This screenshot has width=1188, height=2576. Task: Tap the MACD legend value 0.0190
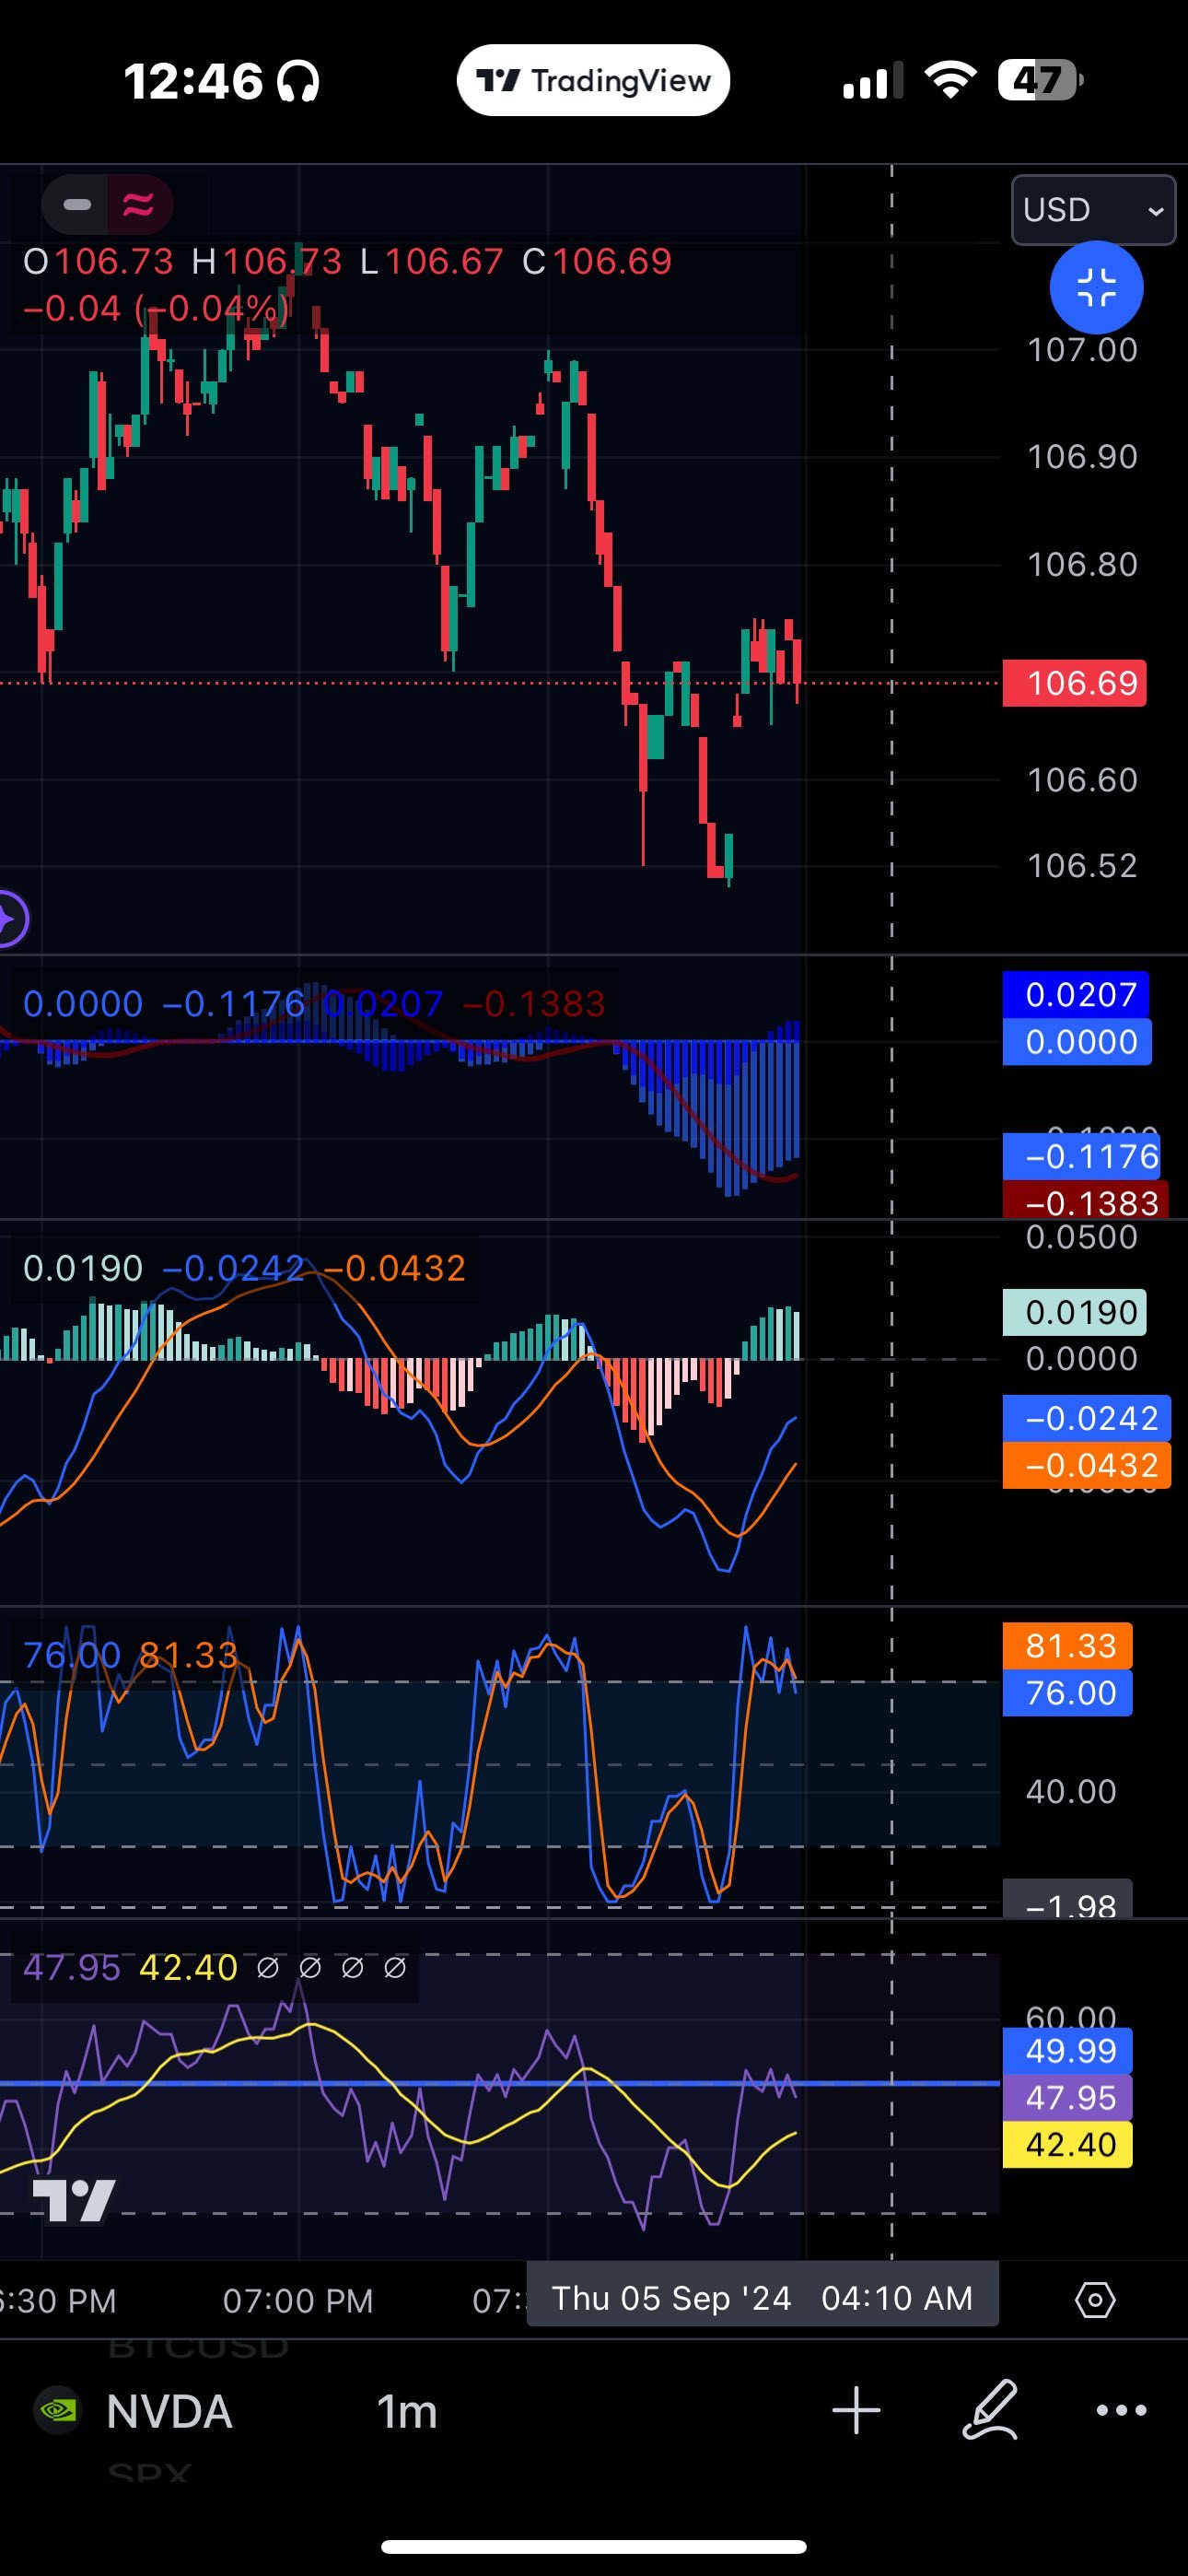(83, 1269)
